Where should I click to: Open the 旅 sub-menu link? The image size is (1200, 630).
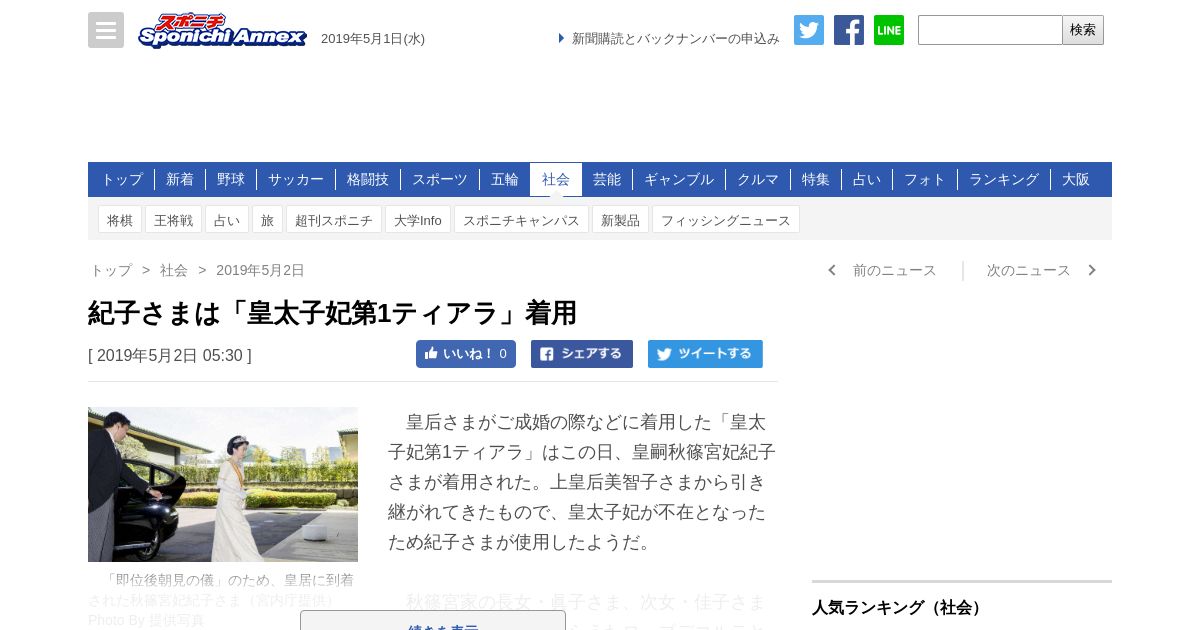267,220
